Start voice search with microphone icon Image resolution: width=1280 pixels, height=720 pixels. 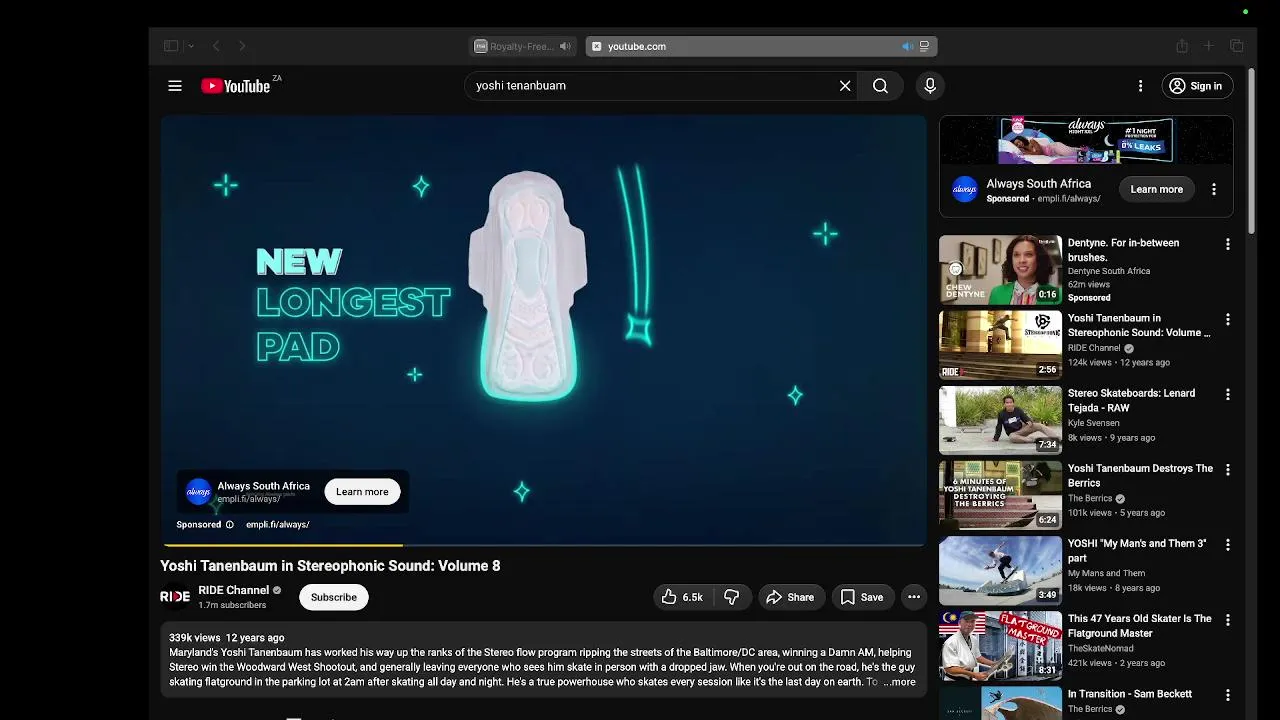930,86
